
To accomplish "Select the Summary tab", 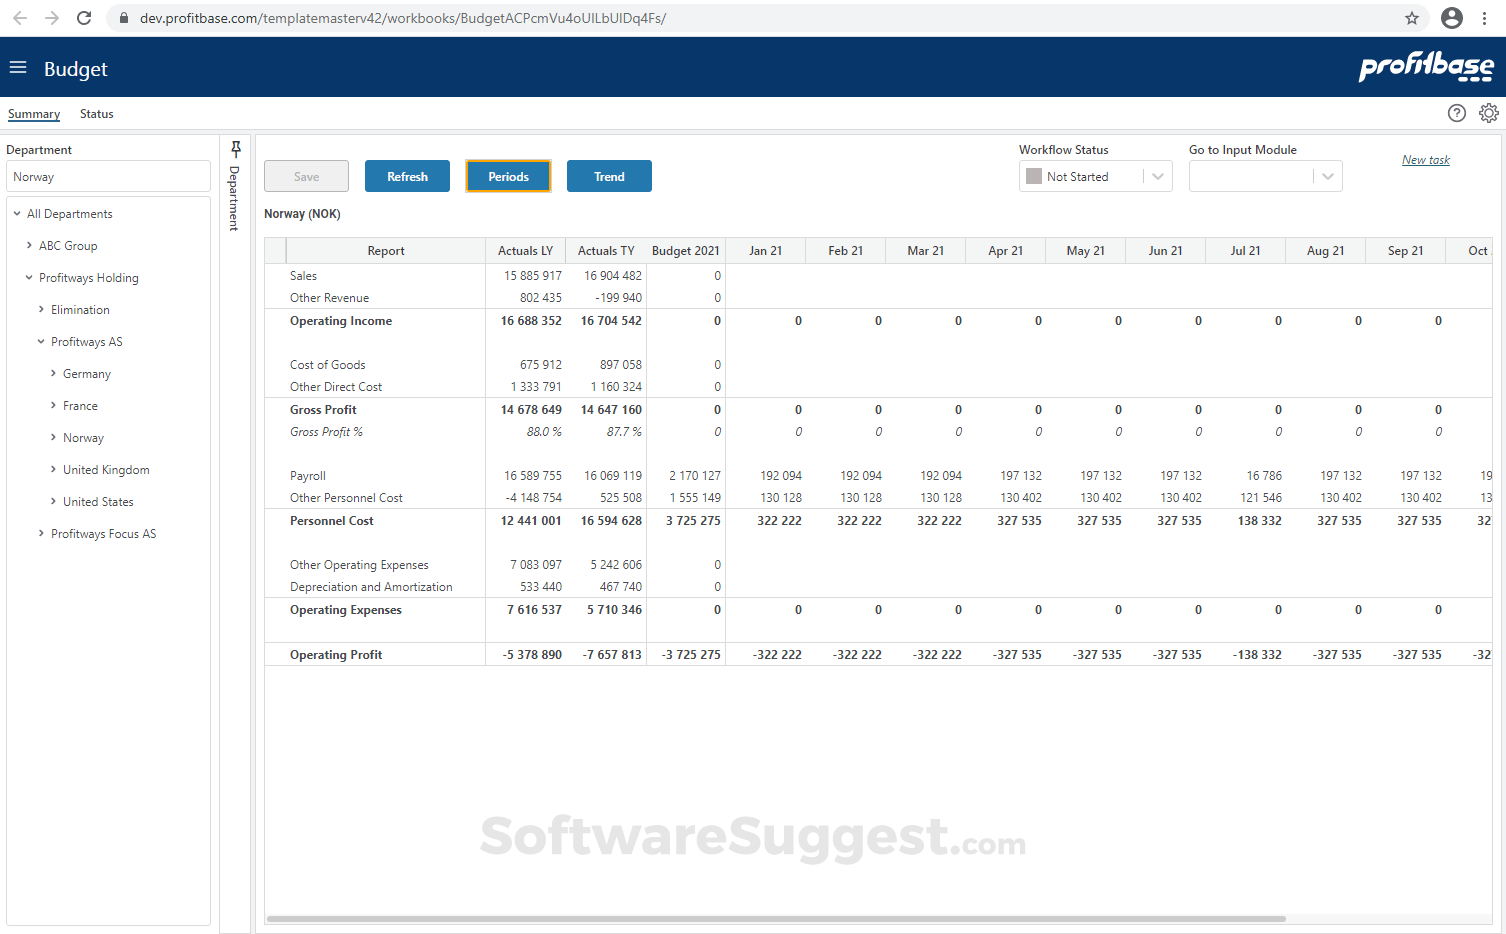I will 33,113.
